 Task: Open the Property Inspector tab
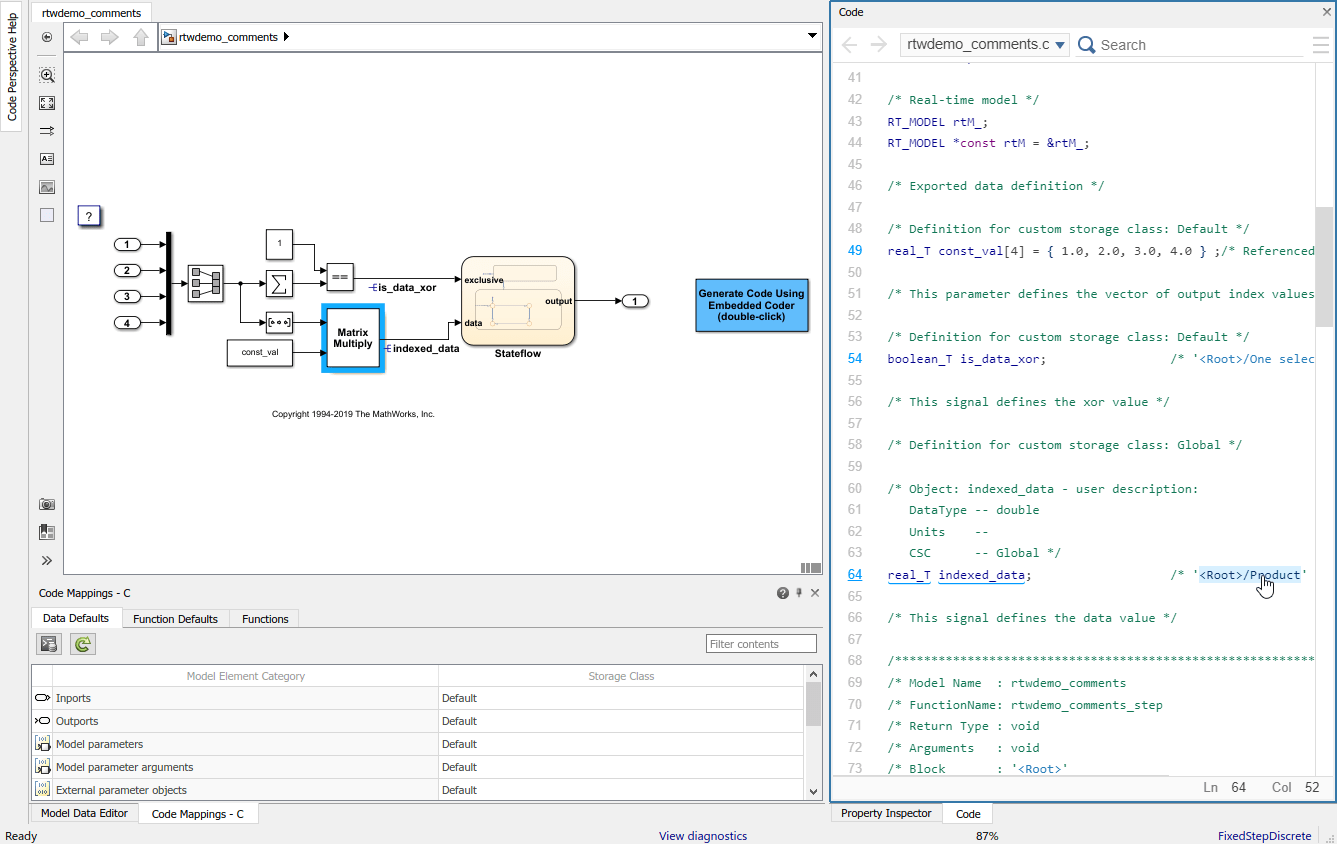coord(886,813)
